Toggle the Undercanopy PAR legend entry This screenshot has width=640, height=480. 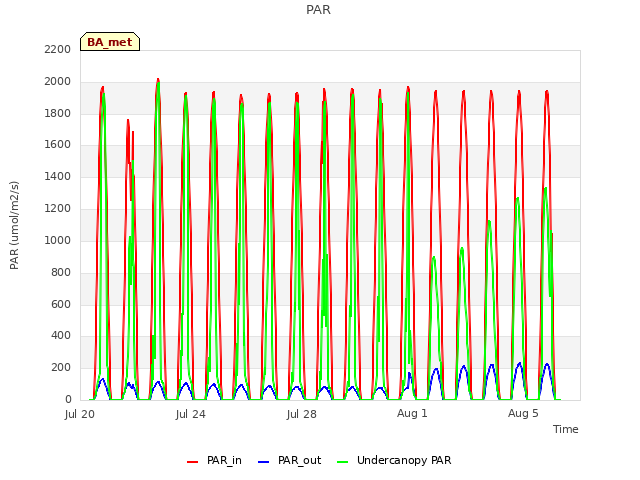coord(394,460)
